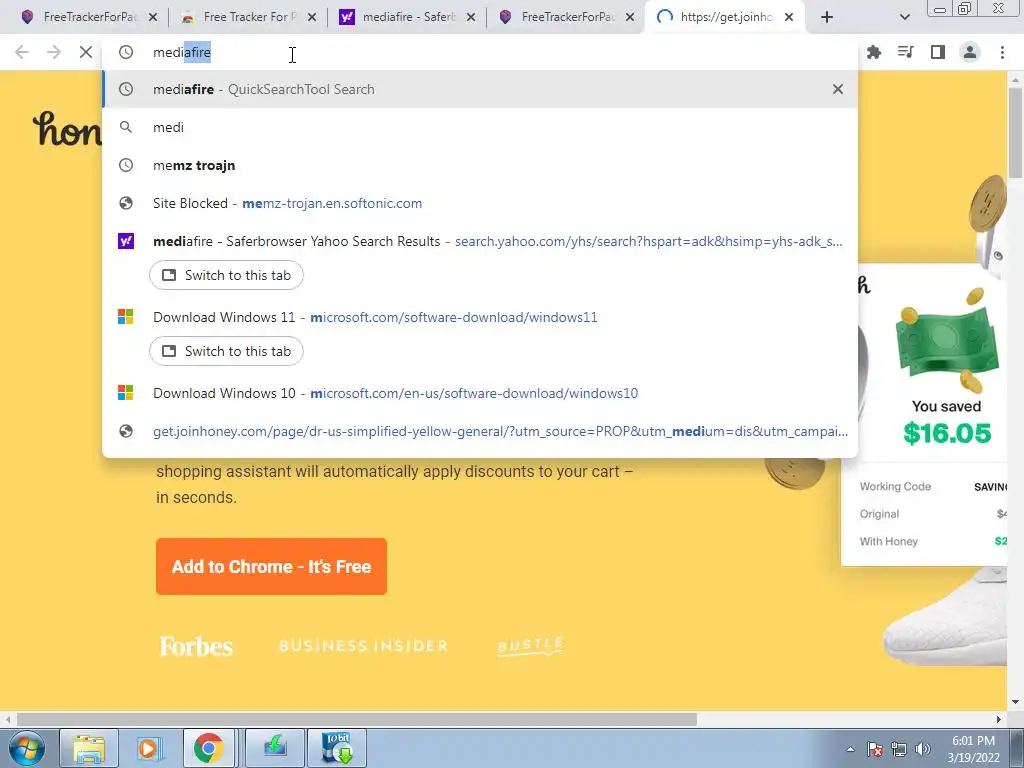The image size is (1024, 768).
Task: Open the Chrome profile avatar
Action: pos(970,52)
